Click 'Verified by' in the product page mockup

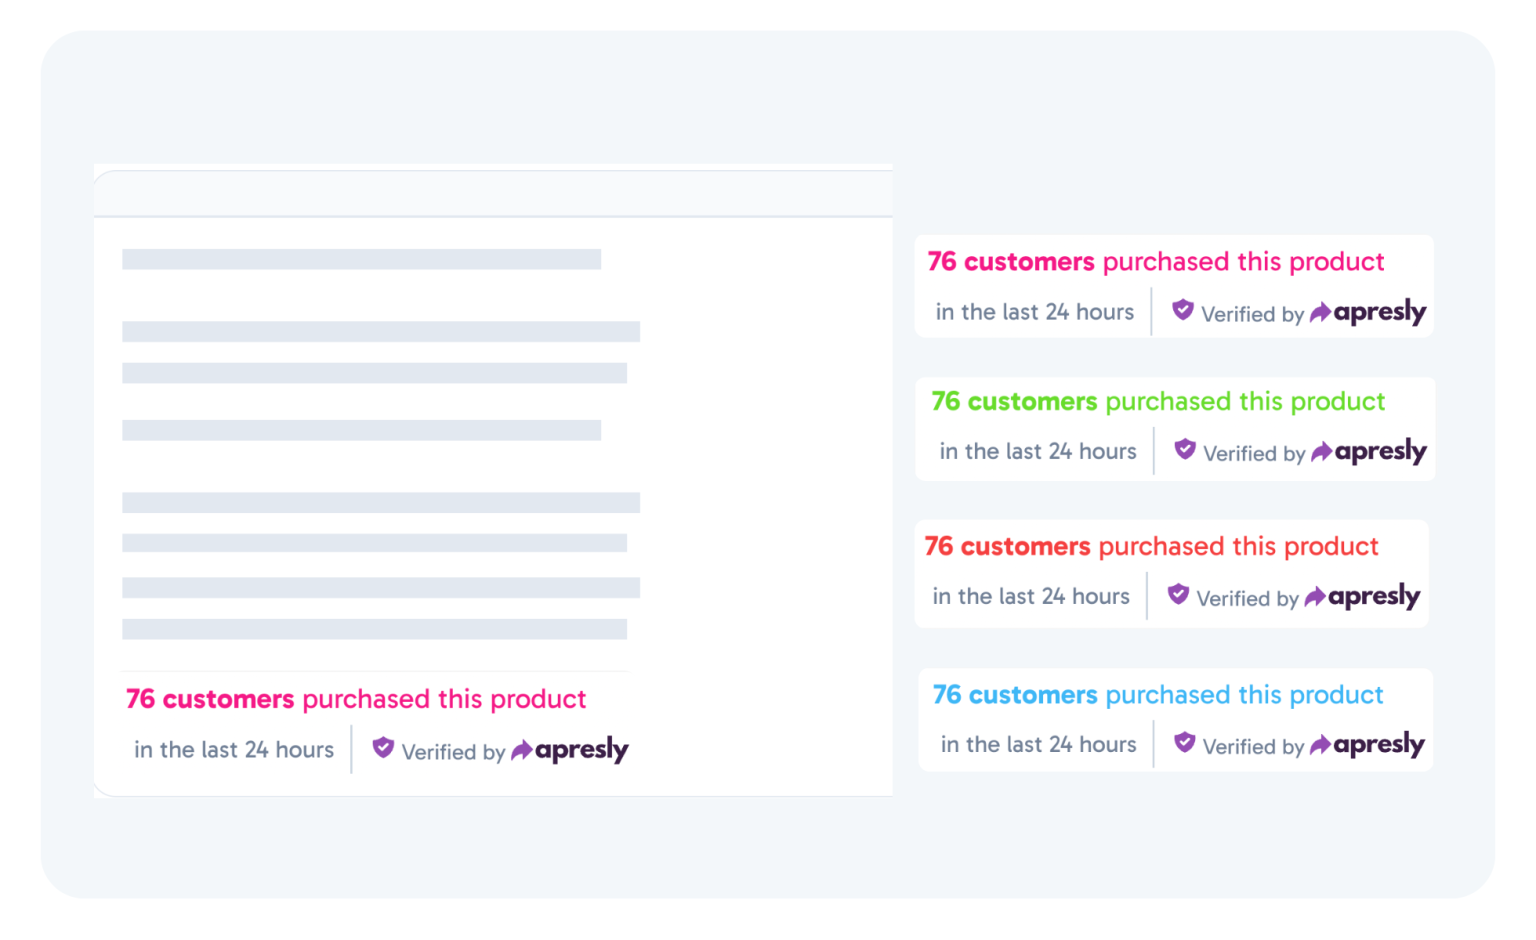[453, 752]
